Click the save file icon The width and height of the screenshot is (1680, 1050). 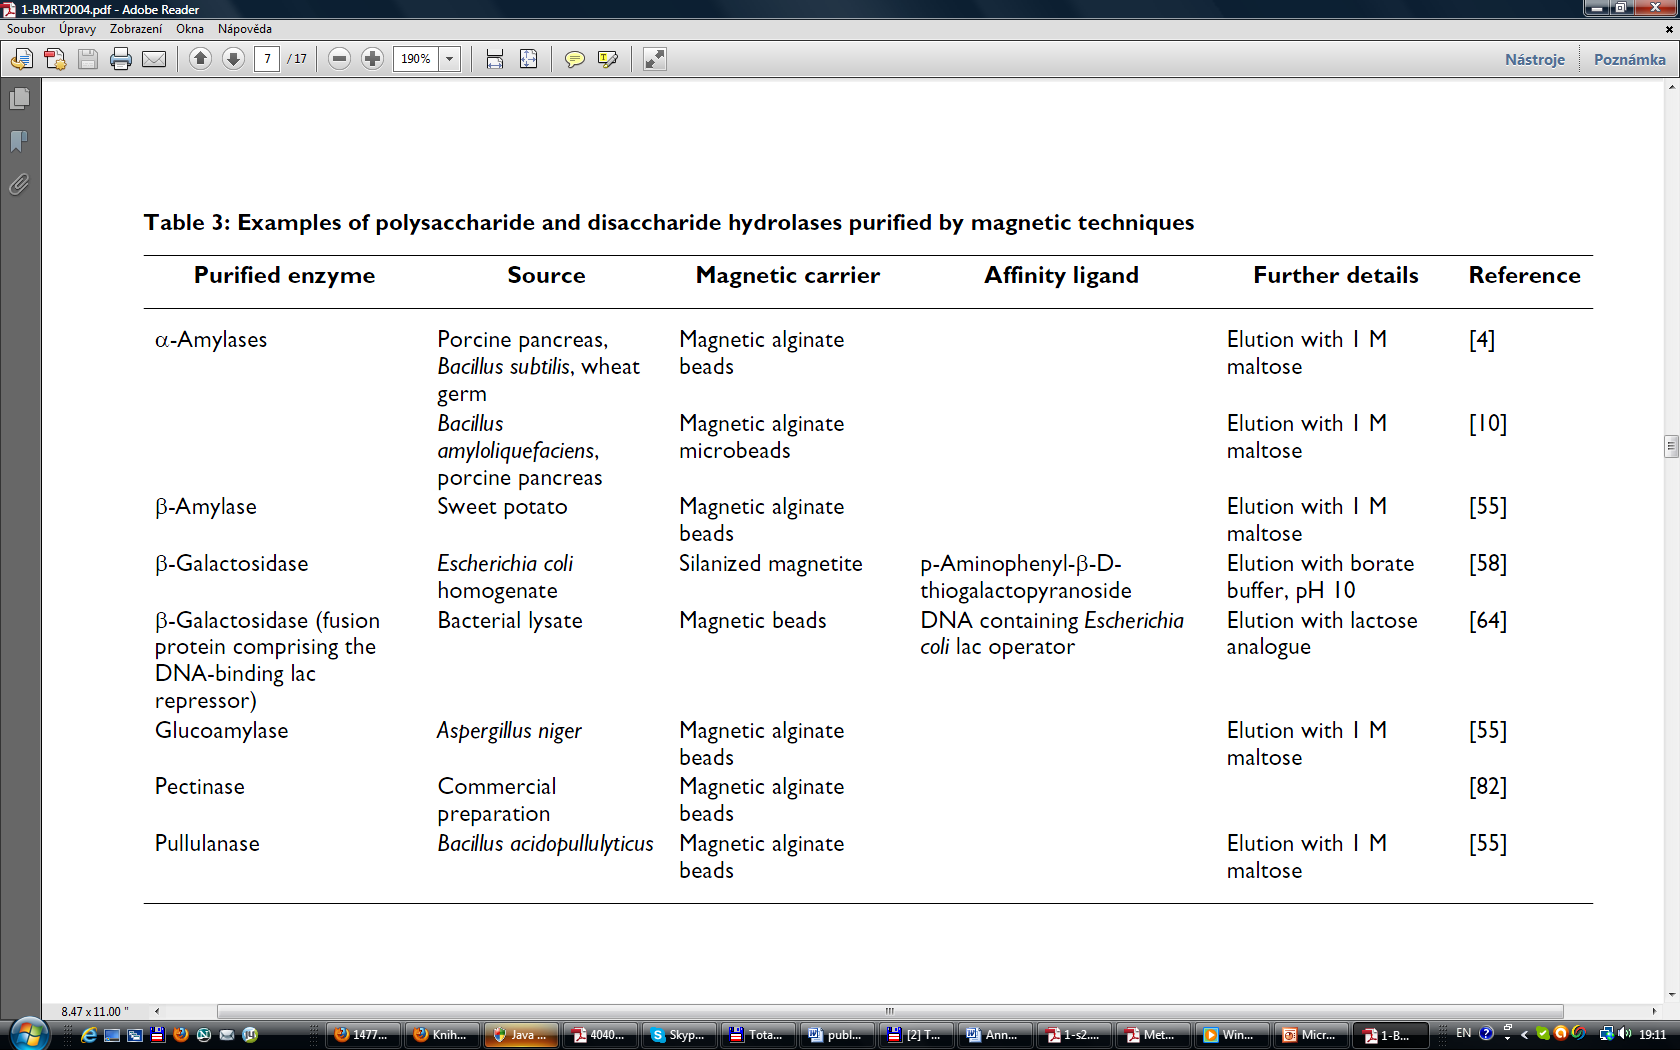[88, 59]
